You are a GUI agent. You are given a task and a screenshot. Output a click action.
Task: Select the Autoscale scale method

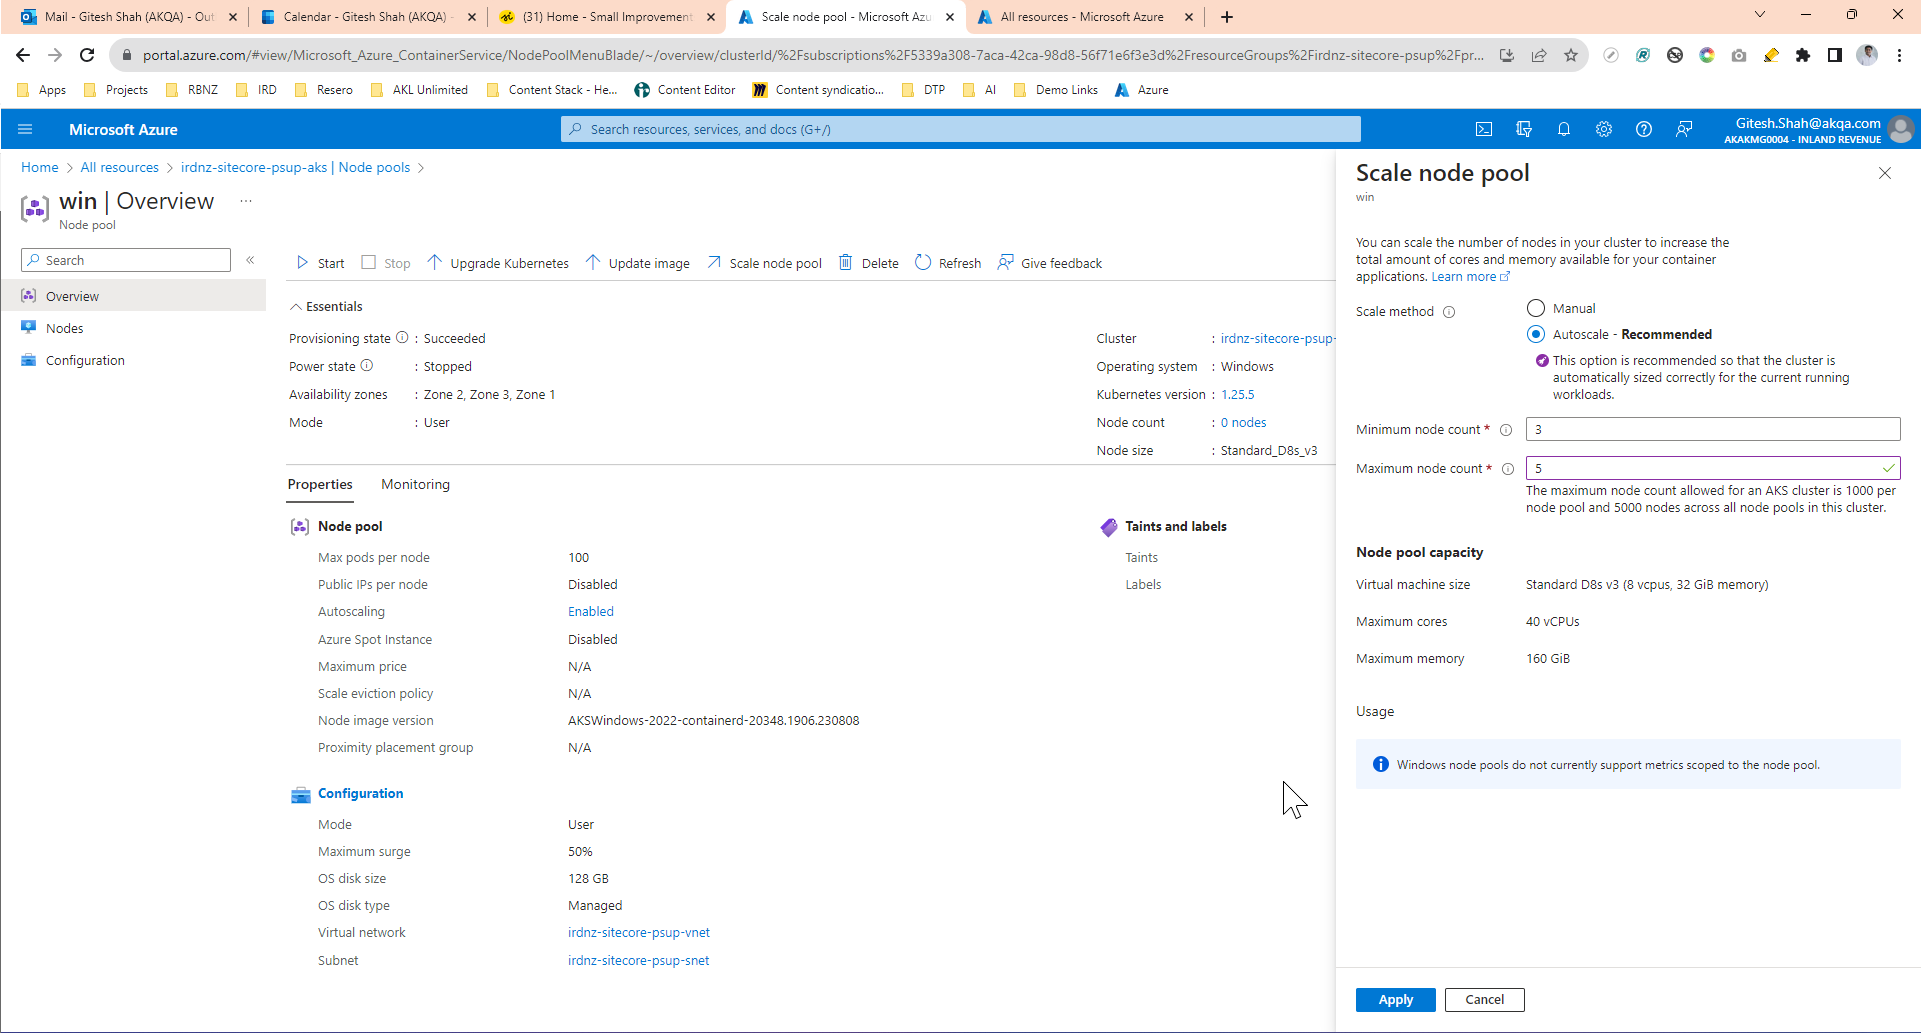click(1536, 334)
